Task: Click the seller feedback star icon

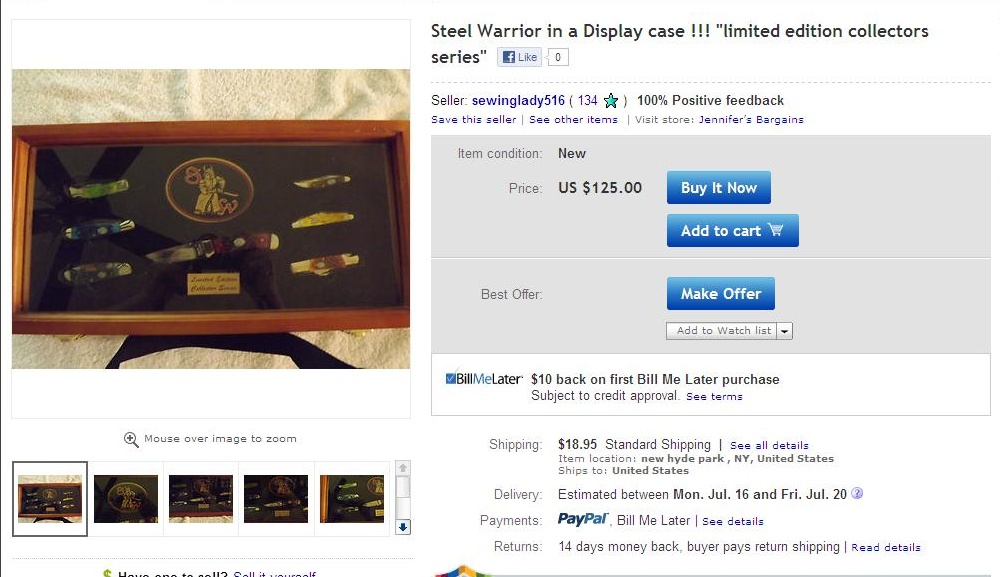Action: click(x=611, y=101)
